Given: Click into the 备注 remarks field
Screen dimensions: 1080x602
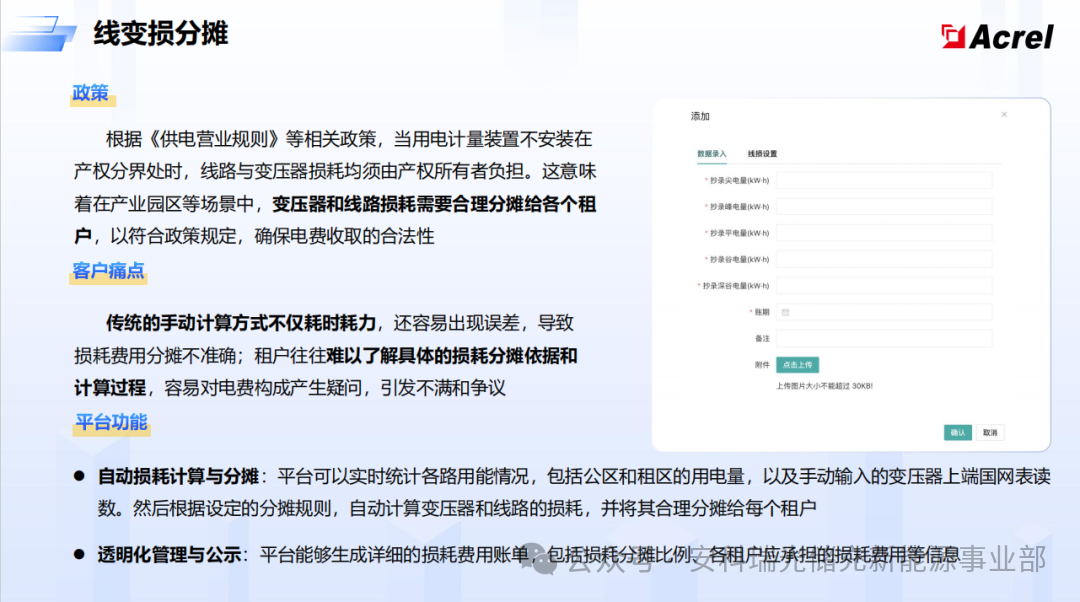Looking at the screenshot, I should click(884, 338).
